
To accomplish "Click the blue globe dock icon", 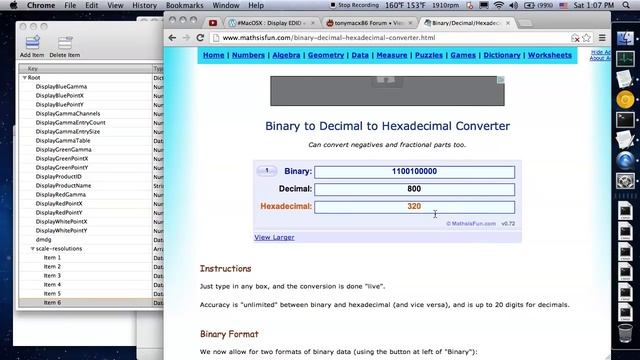I will point(625,160).
